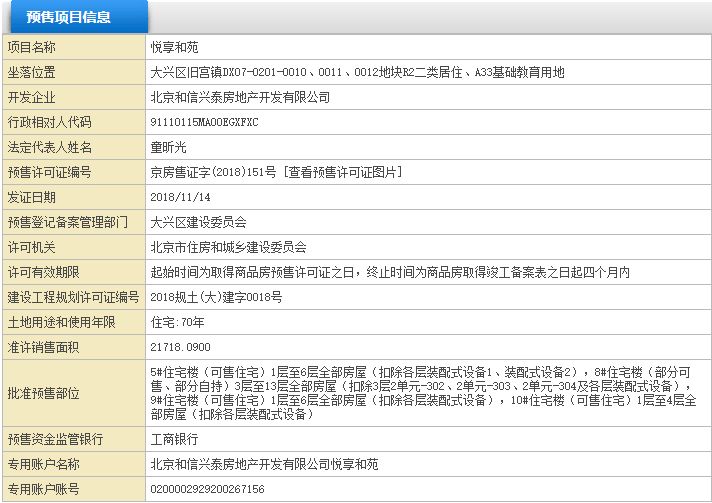712x503 pixels.
Task: Select developer name 北京和信兴泰房地产开发有限公司 in 开发企业 row
Action: (x=240, y=97)
